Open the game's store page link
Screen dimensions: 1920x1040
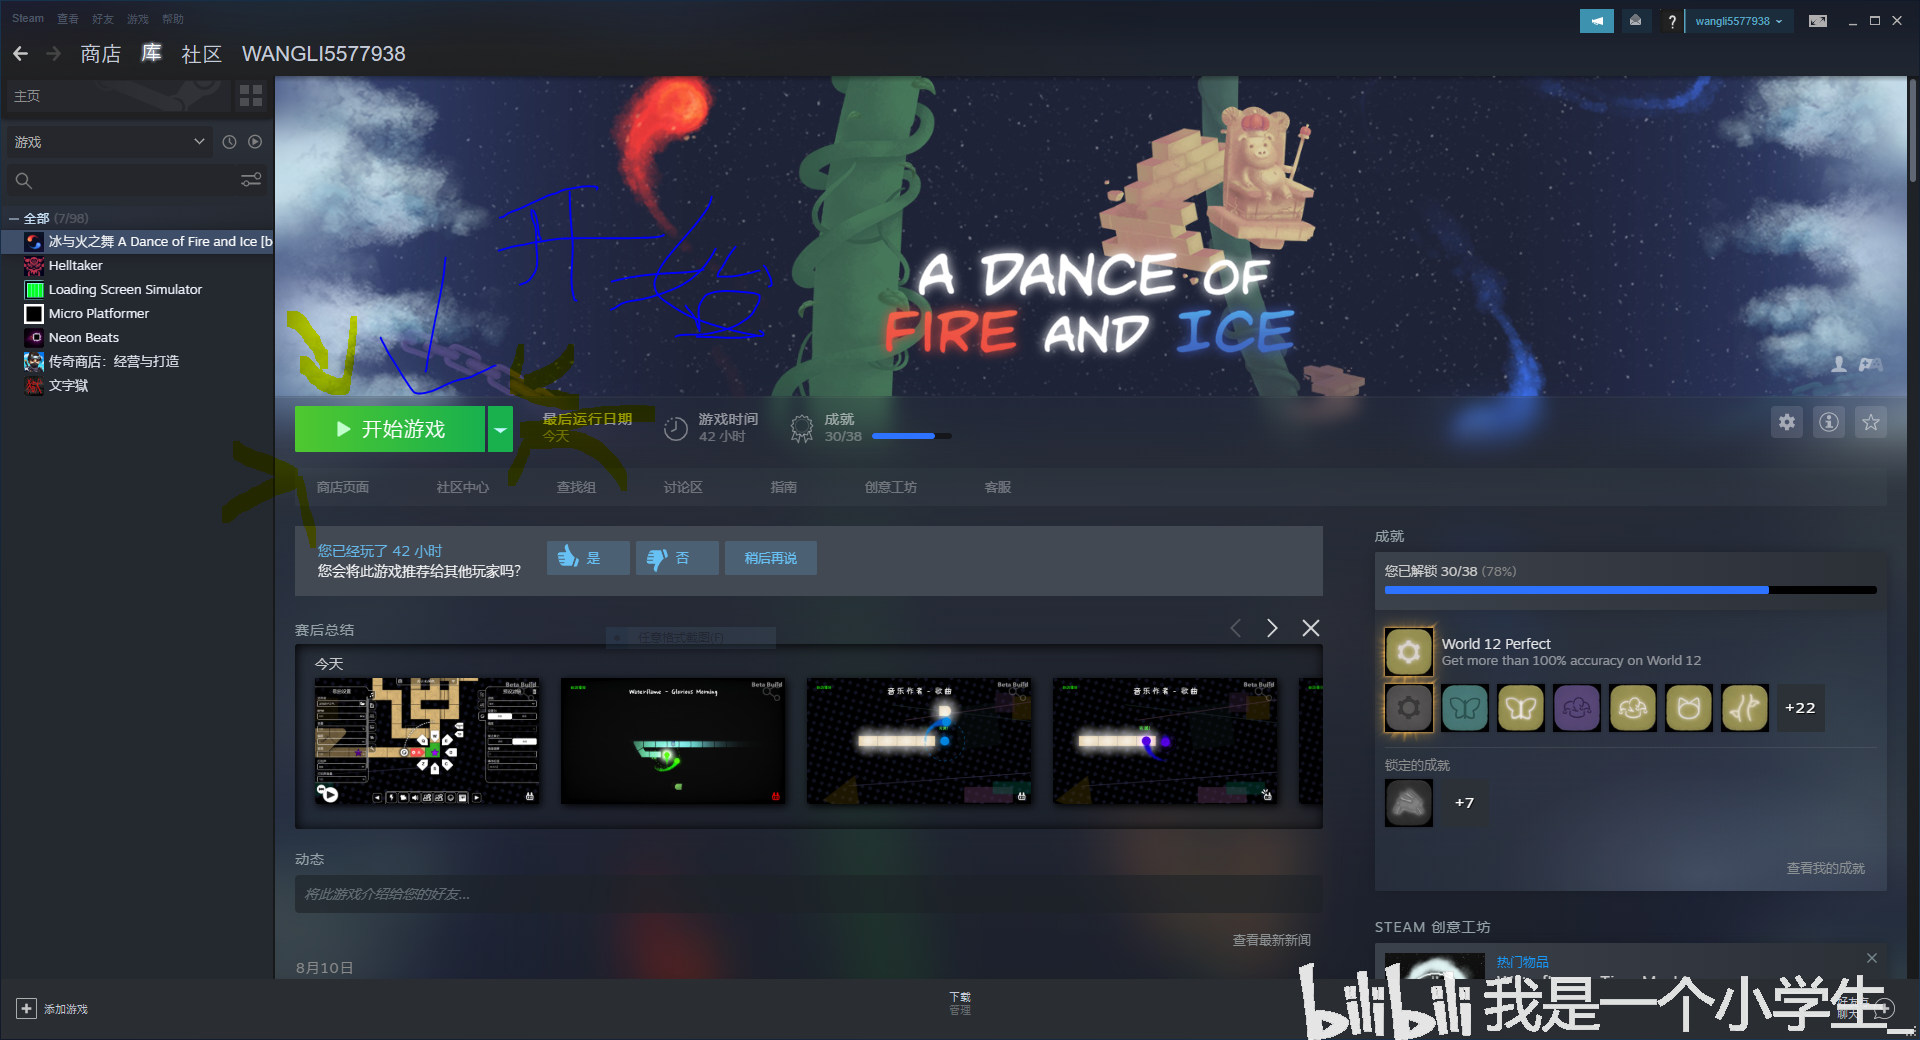click(343, 487)
